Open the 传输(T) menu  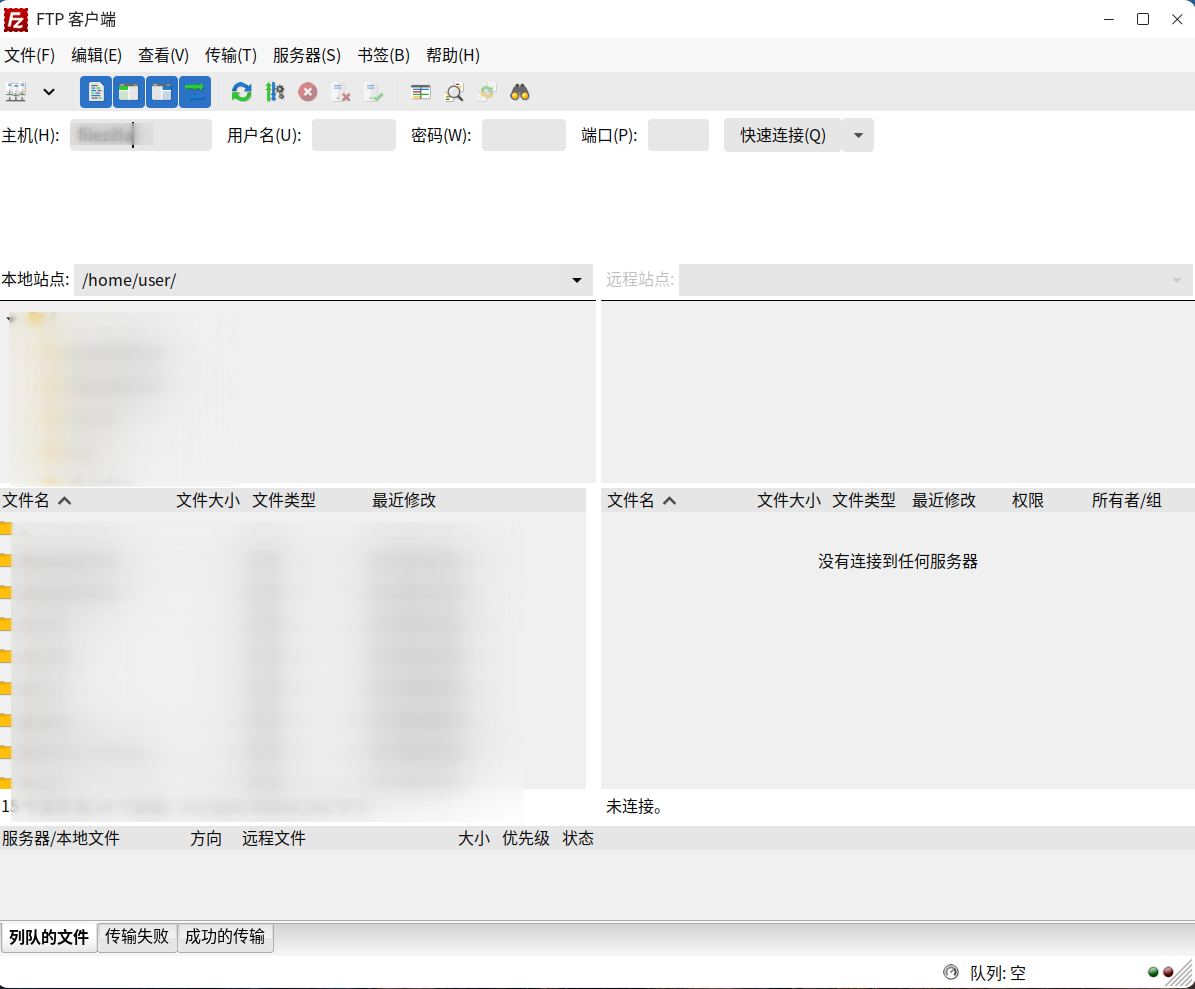click(230, 55)
